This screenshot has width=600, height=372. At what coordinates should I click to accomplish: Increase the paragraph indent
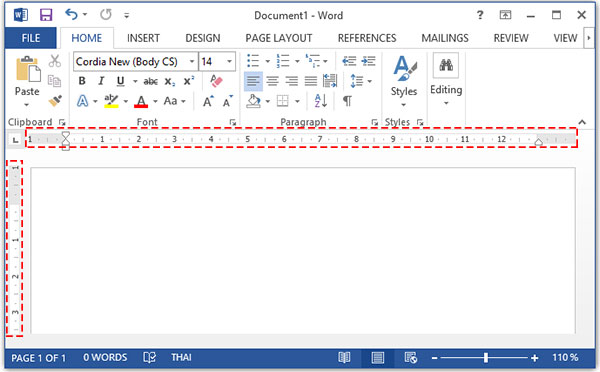pyautogui.click(x=368, y=61)
